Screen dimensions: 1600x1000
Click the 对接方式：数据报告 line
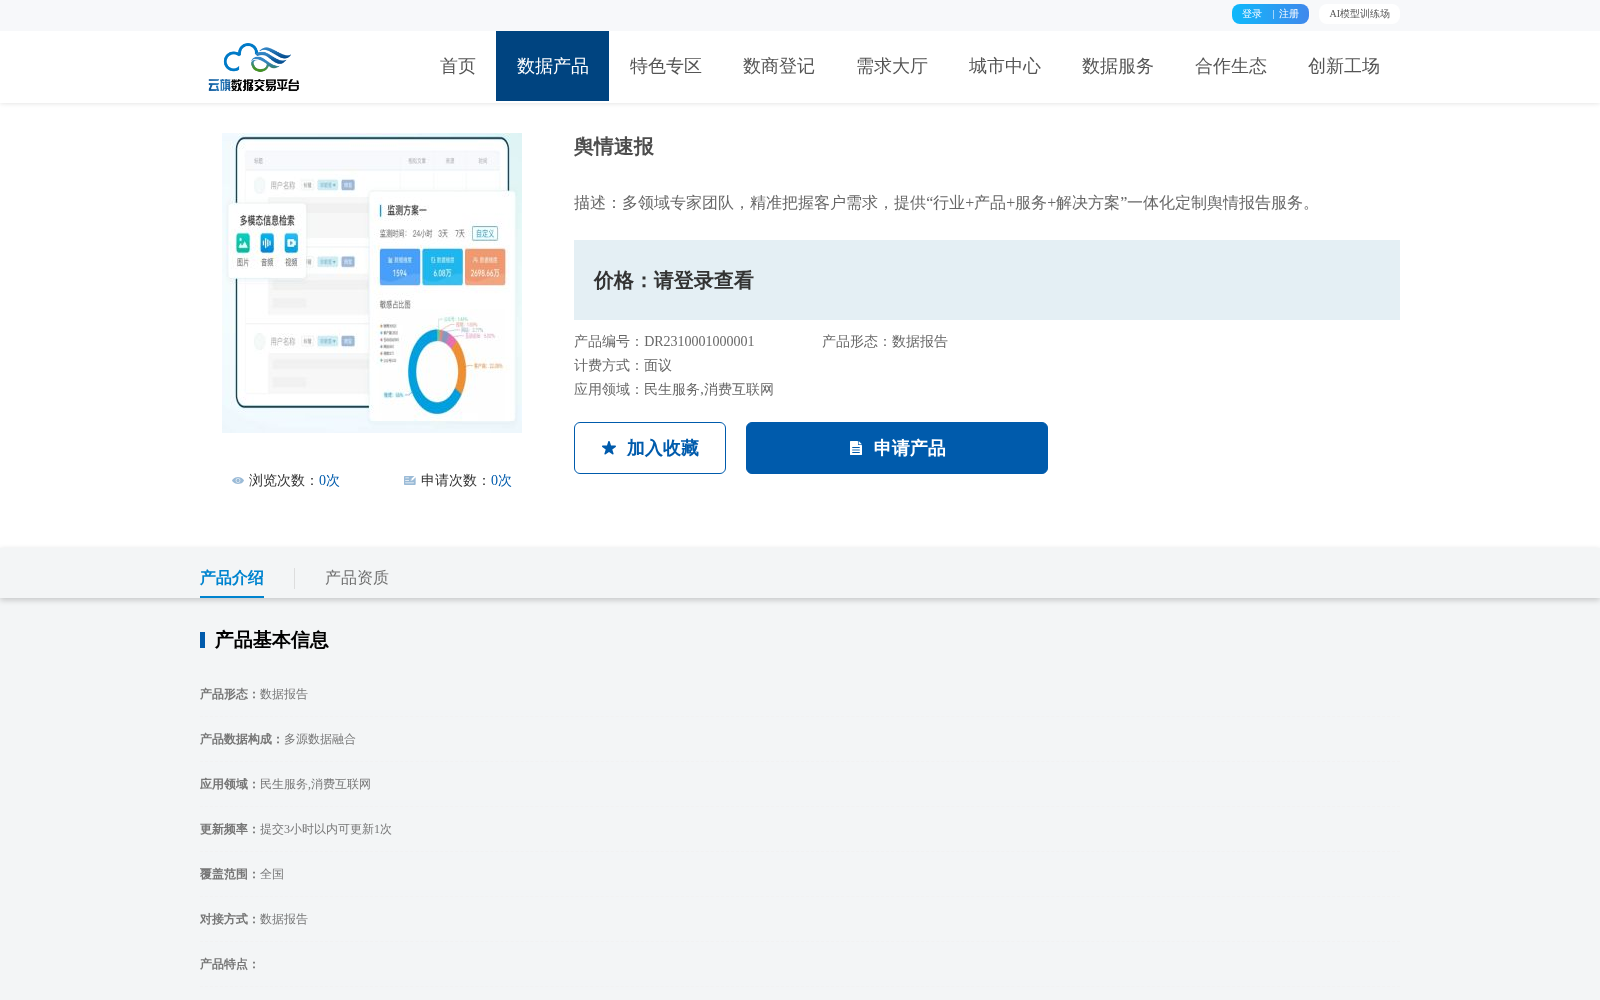click(254, 919)
